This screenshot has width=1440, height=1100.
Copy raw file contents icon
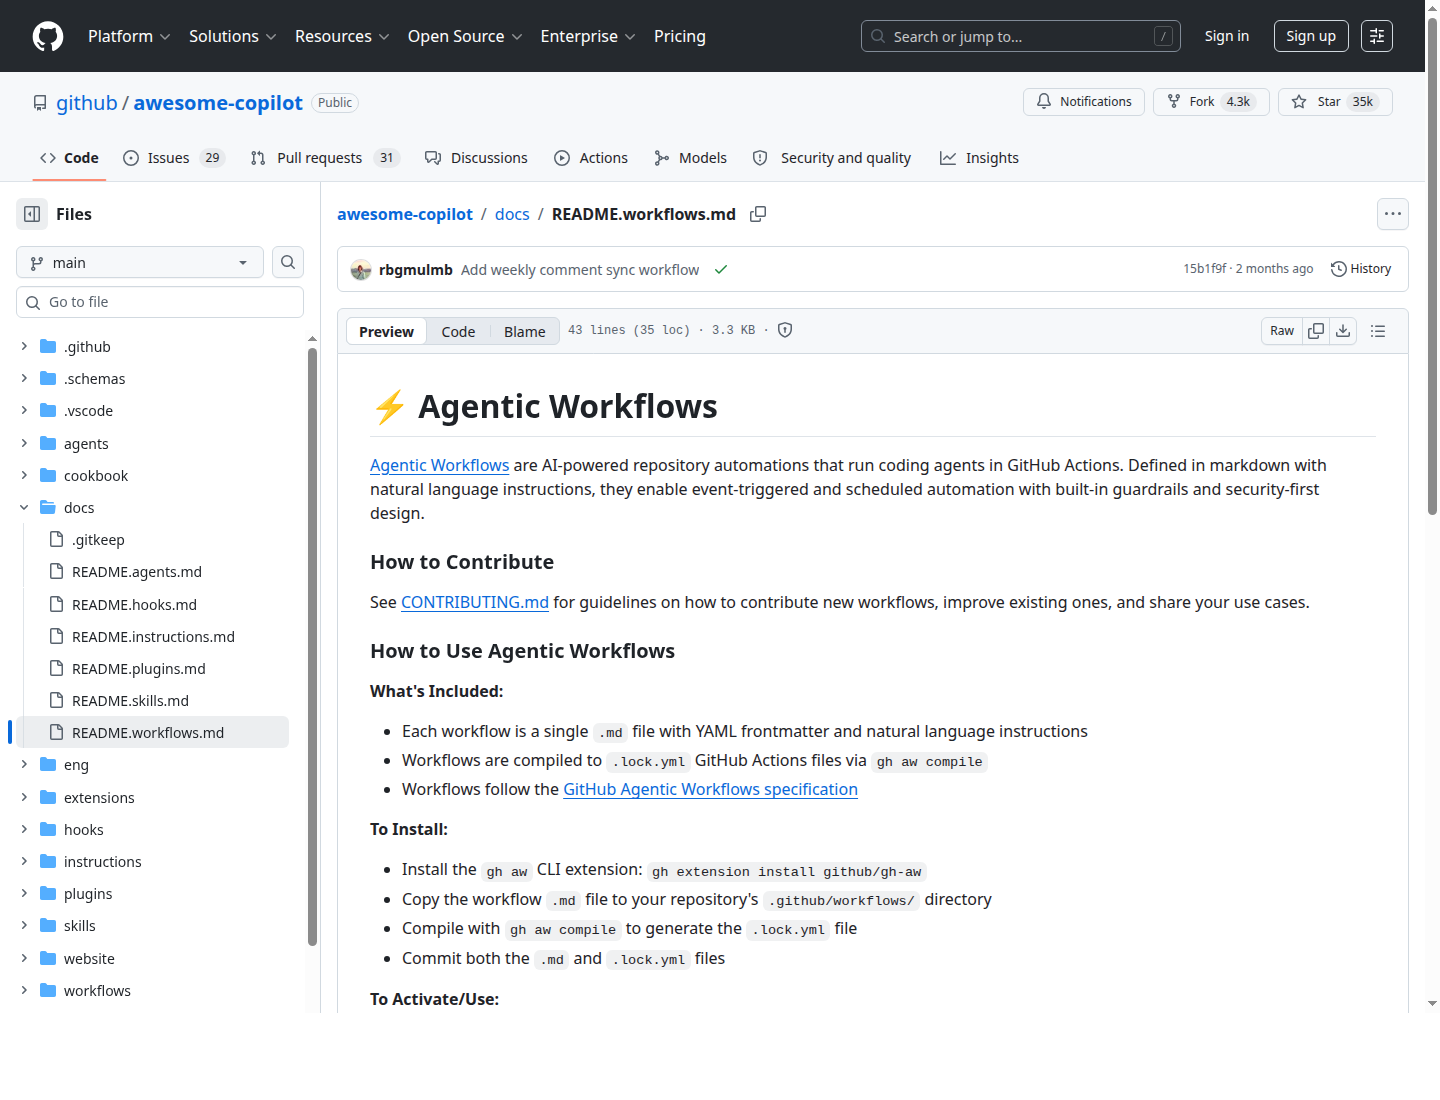pyautogui.click(x=1316, y=331)
